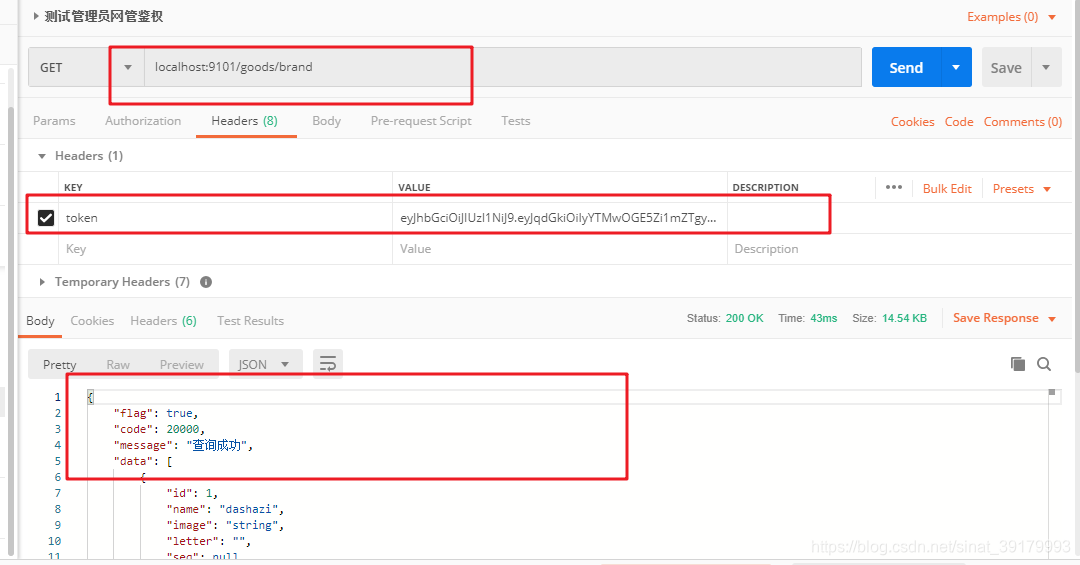Click the token value starting eyJhbGci
The width and height of the screenshot is (1080, 565).
(559, 218)
